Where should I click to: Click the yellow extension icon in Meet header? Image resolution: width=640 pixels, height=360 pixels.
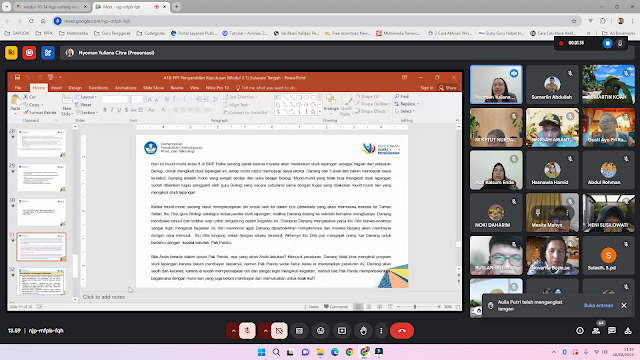[11, 53]
